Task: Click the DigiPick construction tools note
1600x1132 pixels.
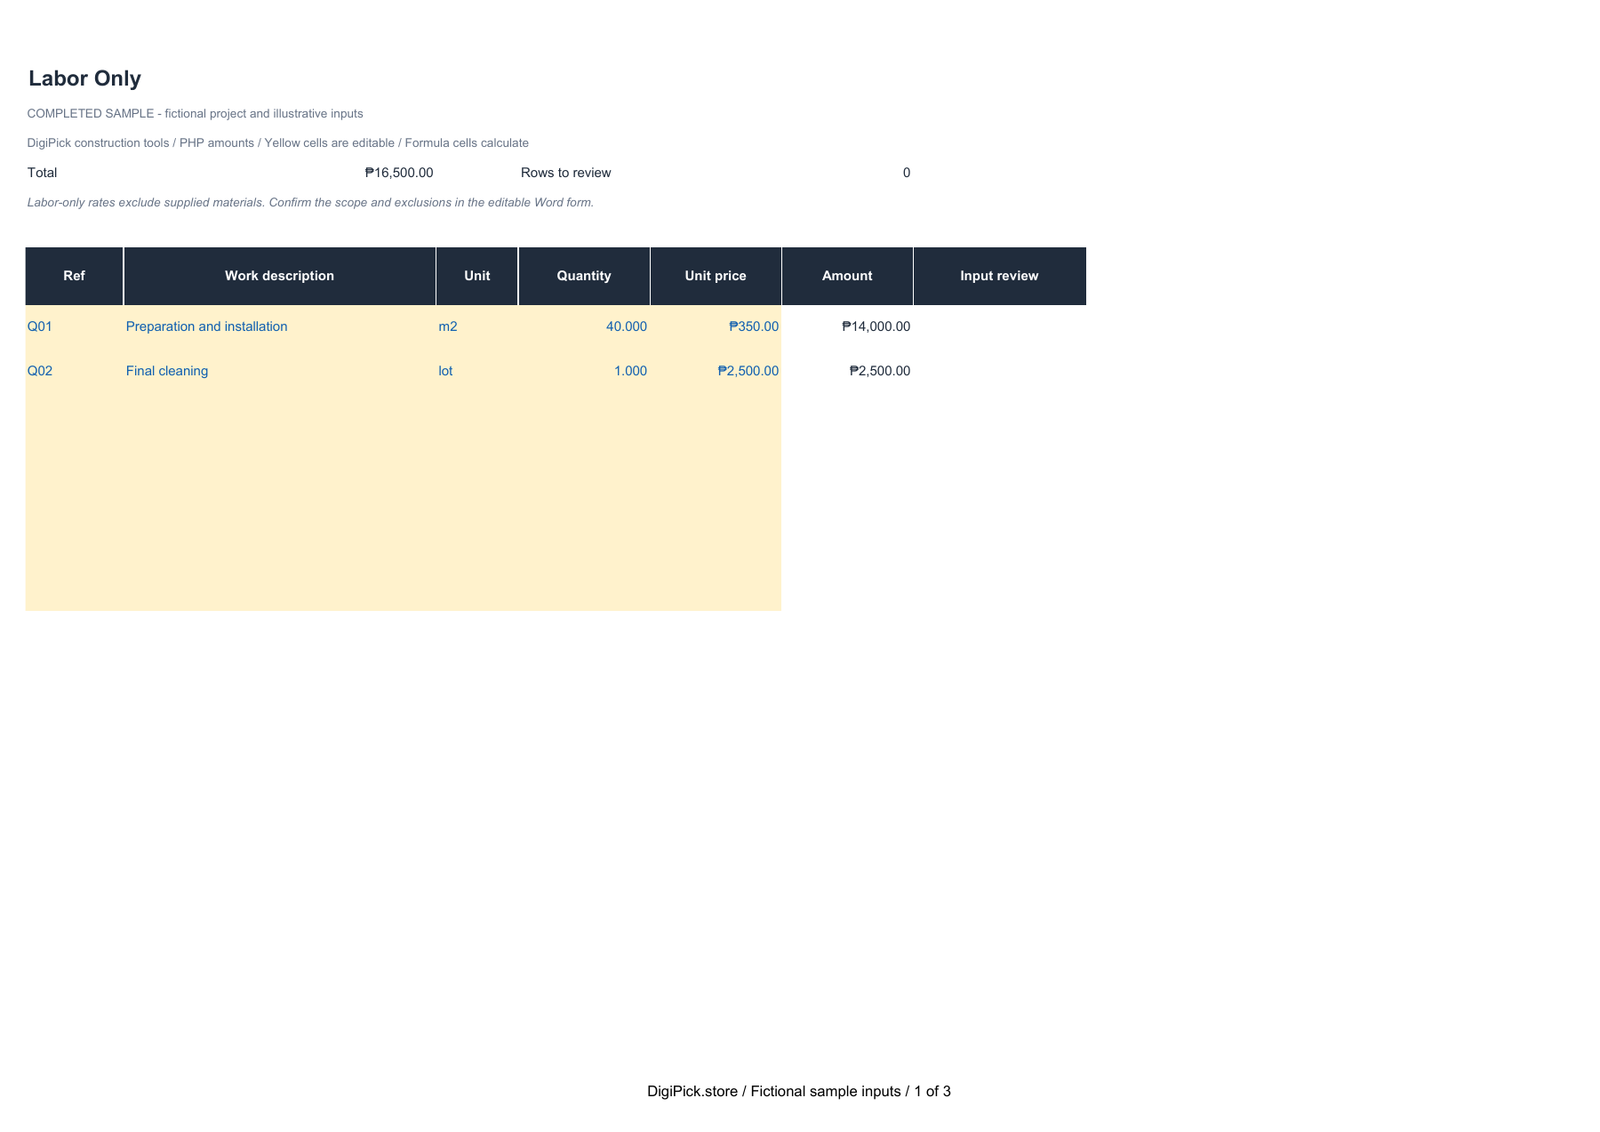Action: click(278, 143)
